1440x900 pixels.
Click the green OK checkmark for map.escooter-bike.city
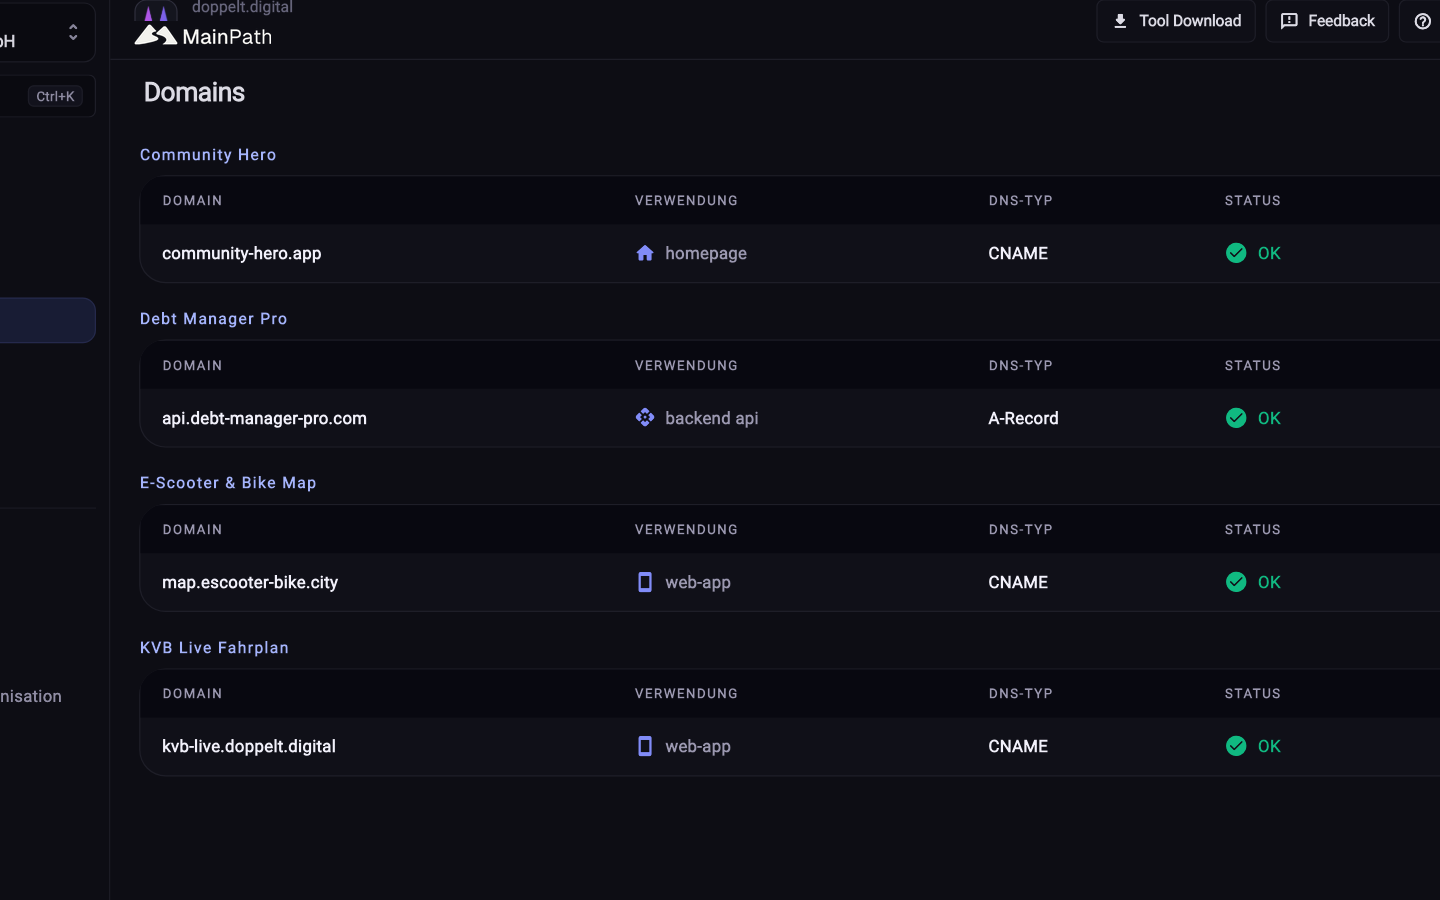tap(1236, 582)
